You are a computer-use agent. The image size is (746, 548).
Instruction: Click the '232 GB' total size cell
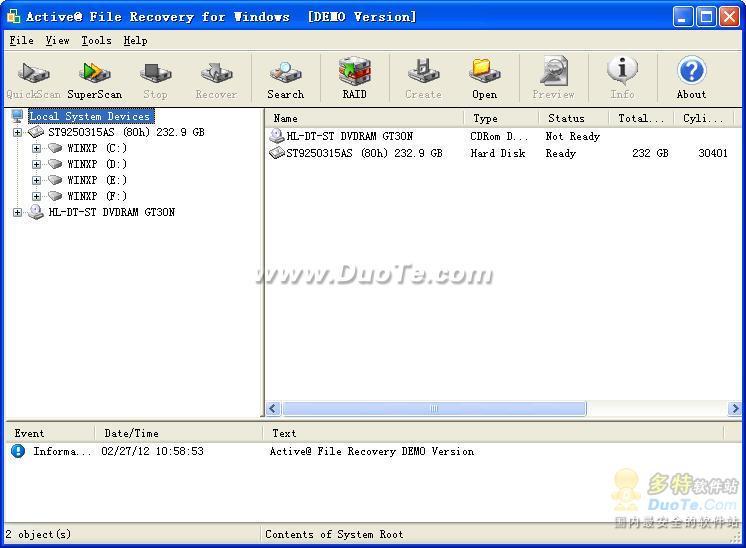click(650, 153)
